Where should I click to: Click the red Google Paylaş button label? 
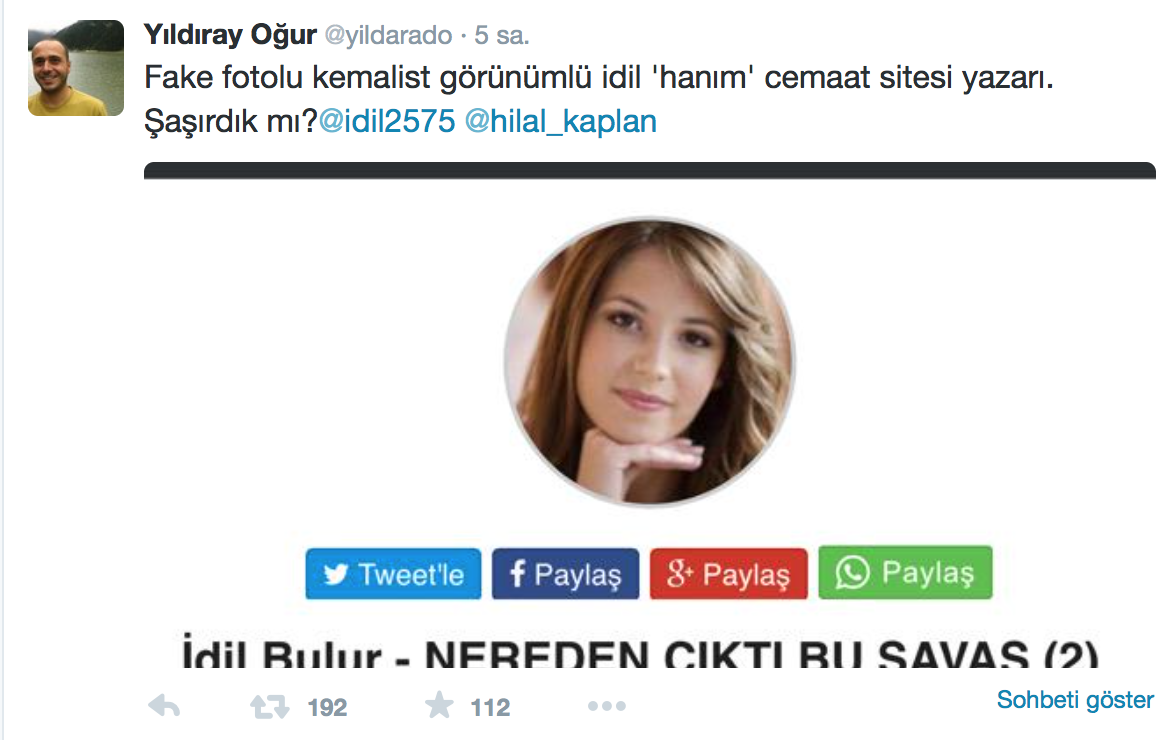coord(746,575)
